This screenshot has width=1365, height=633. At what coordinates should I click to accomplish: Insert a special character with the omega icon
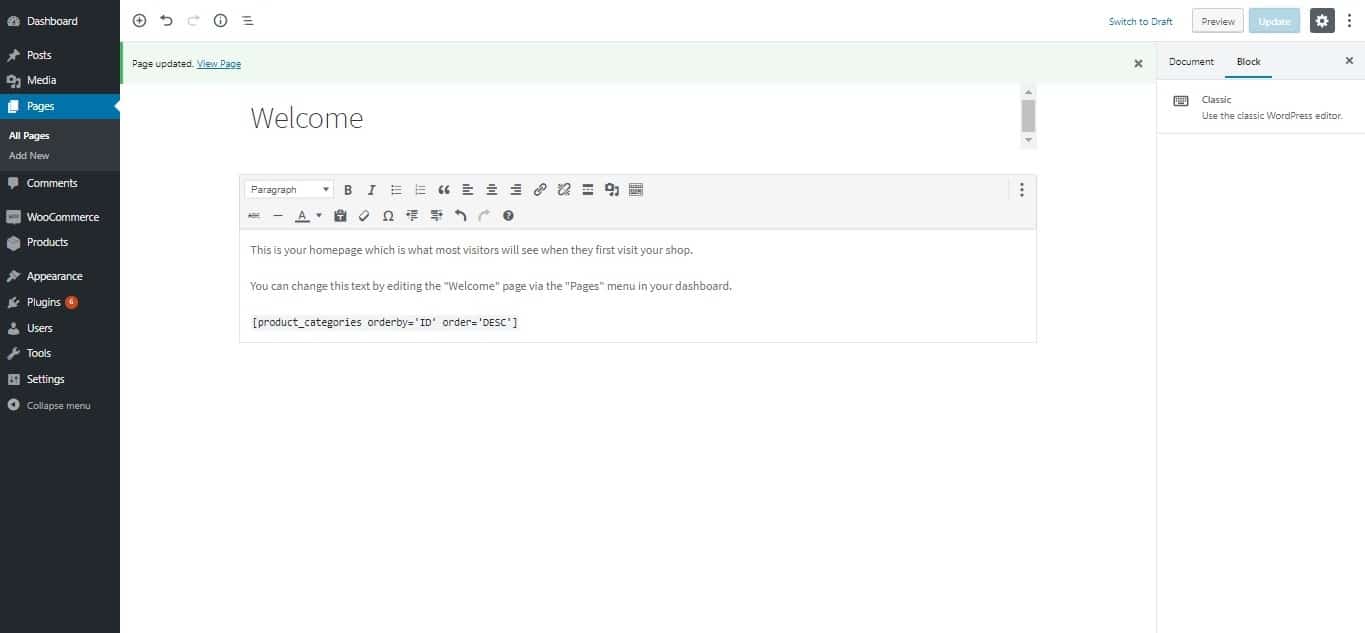(388, 215)
